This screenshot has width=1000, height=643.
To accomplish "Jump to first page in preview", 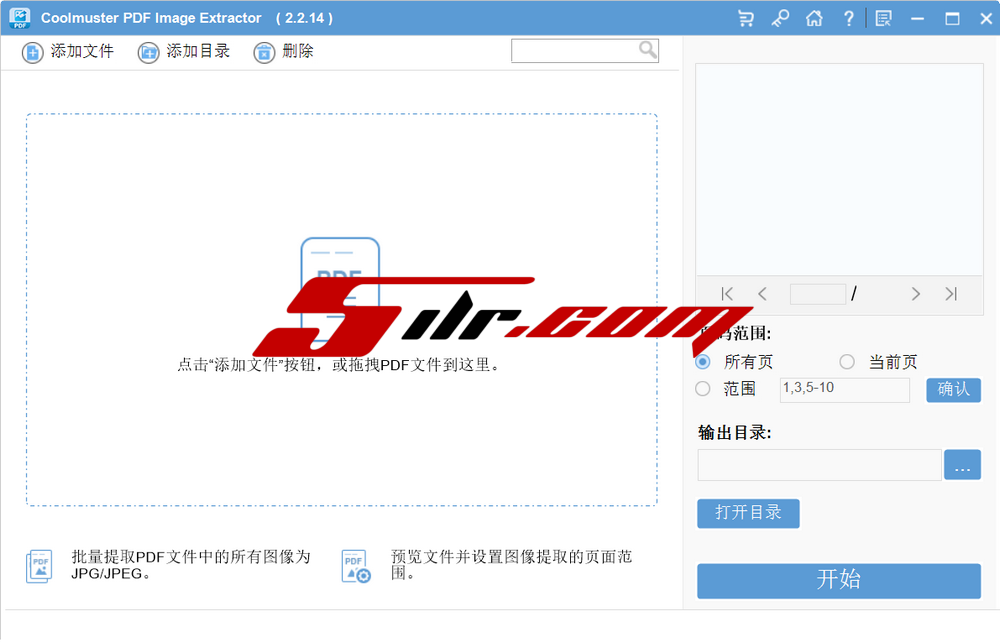I will click(727, 294).
